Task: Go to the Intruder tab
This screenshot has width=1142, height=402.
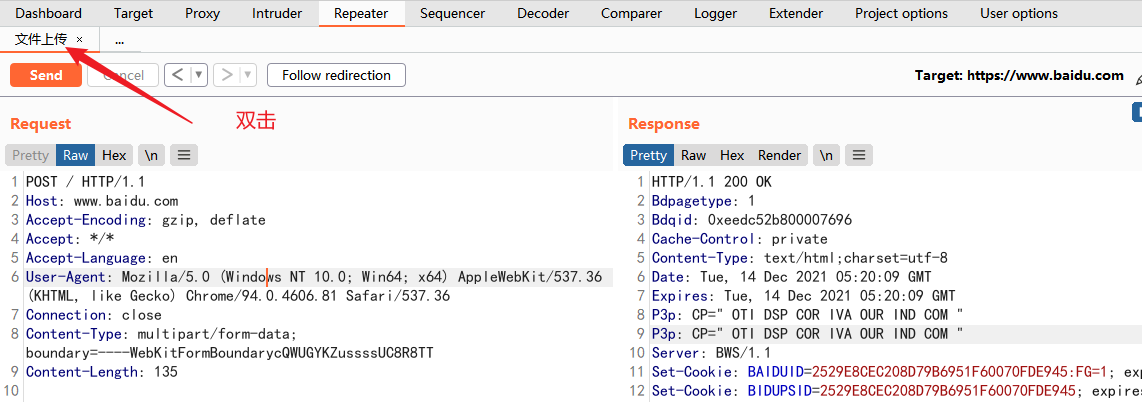Action: 277,13
